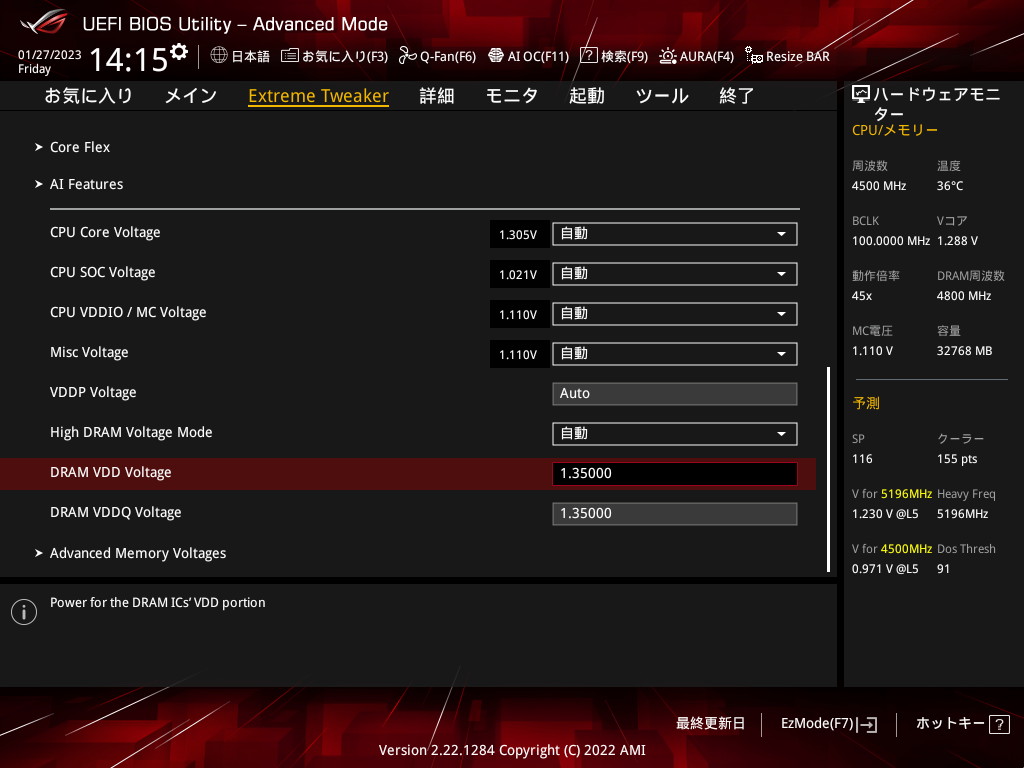Switch to the メイン tab
The height and width of the screenshot is (768, 1024).
(x=191, y=96)
